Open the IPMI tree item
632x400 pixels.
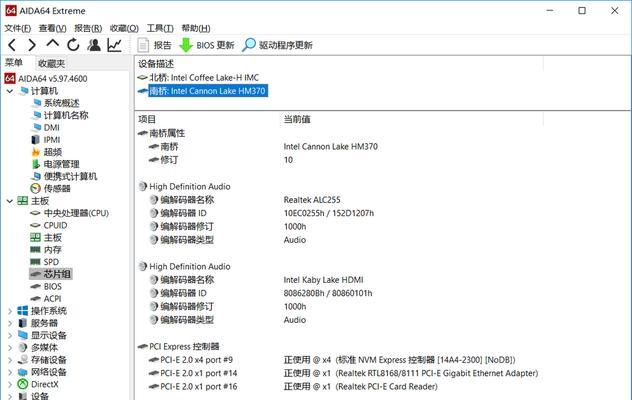click(52, 140)
